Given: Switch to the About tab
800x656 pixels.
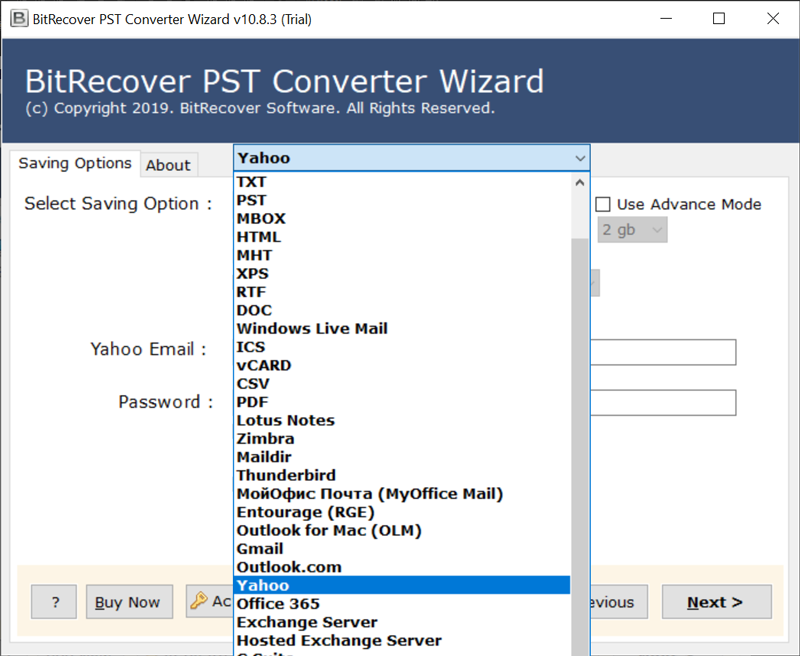Looking at the screenshot, I should pyautogui.click(x=168, y=165).
